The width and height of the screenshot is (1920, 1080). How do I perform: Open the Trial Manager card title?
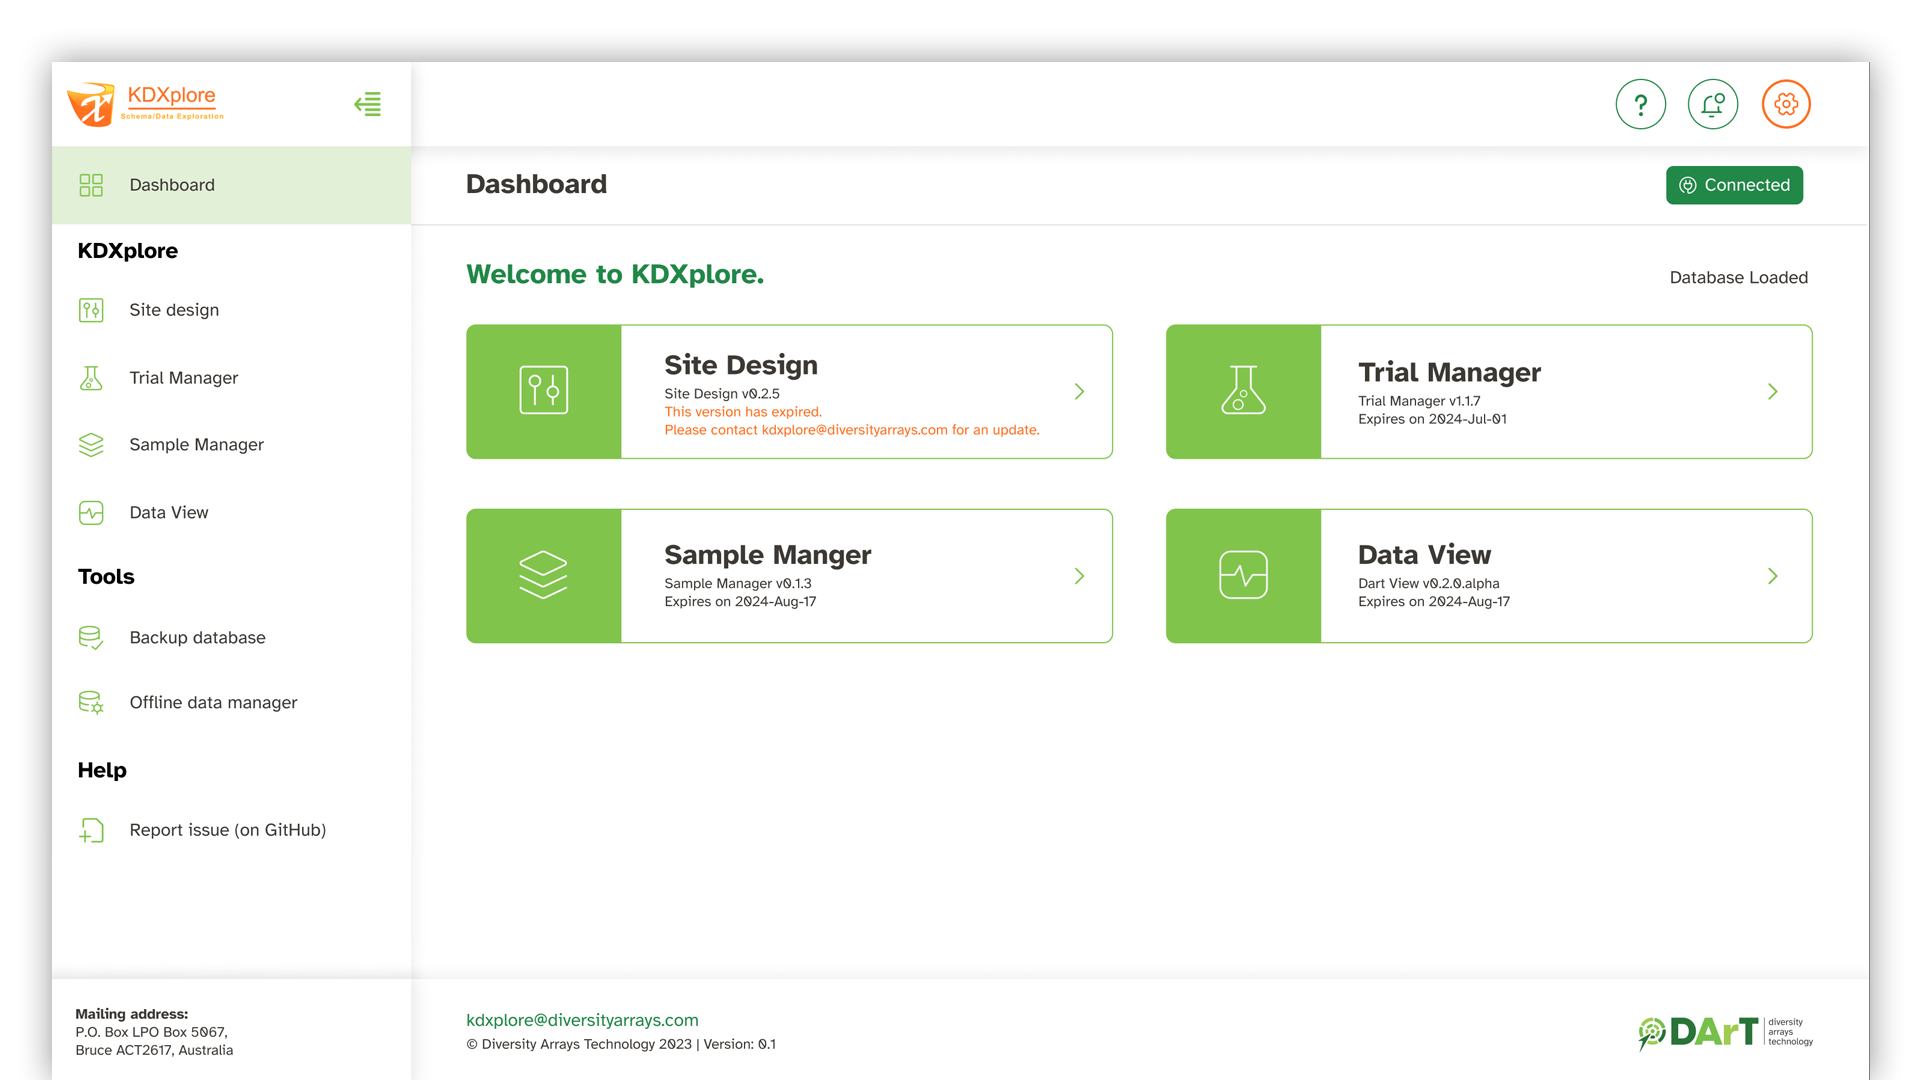[x=1449, y=372]
